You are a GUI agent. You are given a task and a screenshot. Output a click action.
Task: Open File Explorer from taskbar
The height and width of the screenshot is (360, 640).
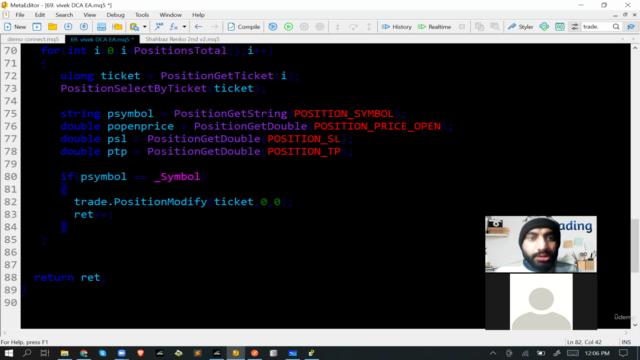tap(64, 353)
